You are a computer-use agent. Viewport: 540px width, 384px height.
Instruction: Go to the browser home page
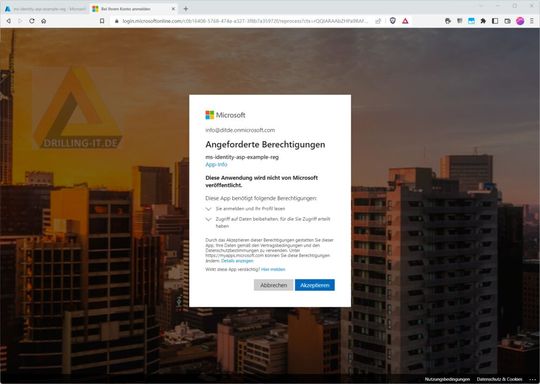point(44,21)
